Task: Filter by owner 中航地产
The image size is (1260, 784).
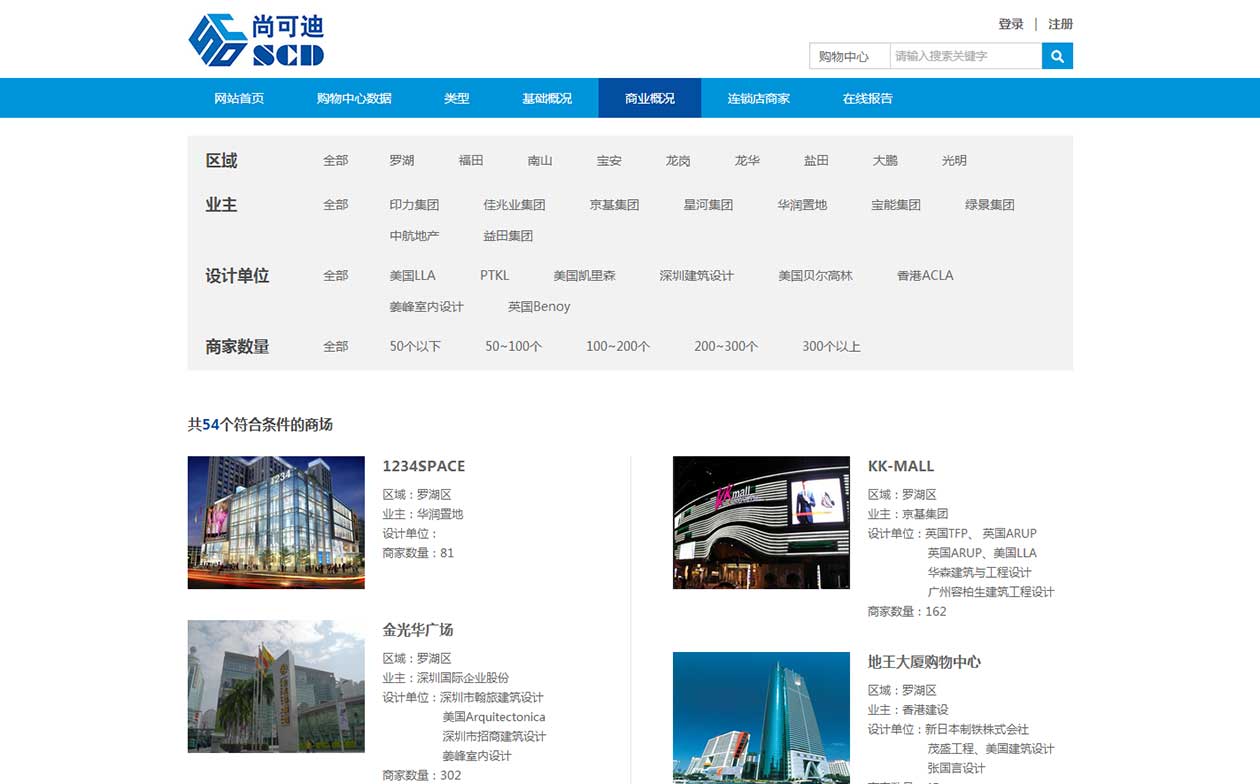Action: pyautogui.click(x=414, y=235)
